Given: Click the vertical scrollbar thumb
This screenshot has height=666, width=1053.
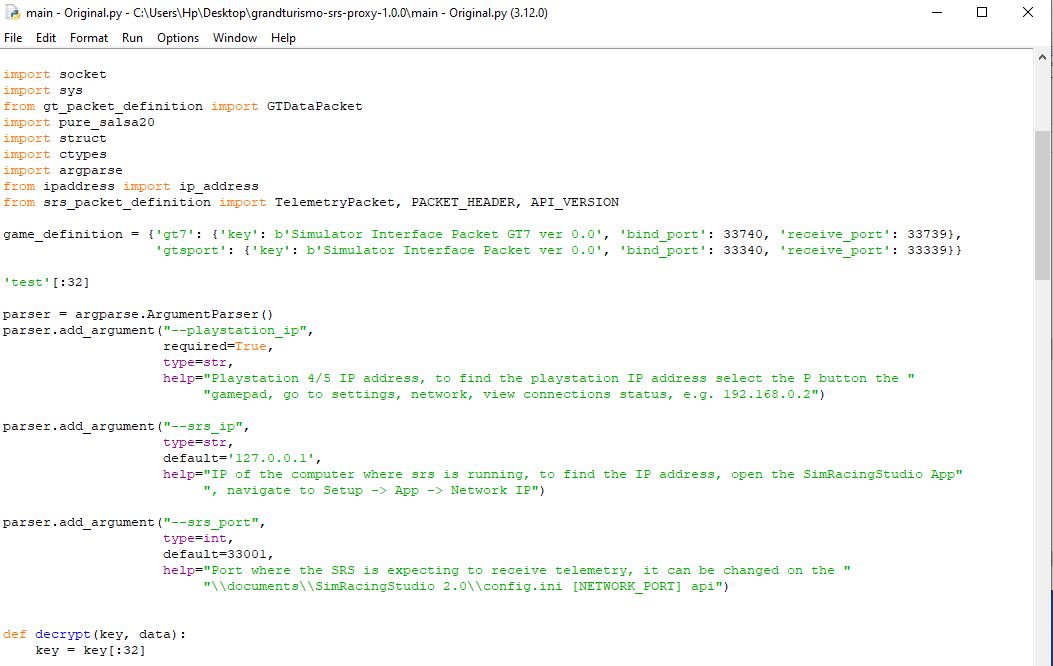Looking at the screenshot, I should coord(1042,205).
